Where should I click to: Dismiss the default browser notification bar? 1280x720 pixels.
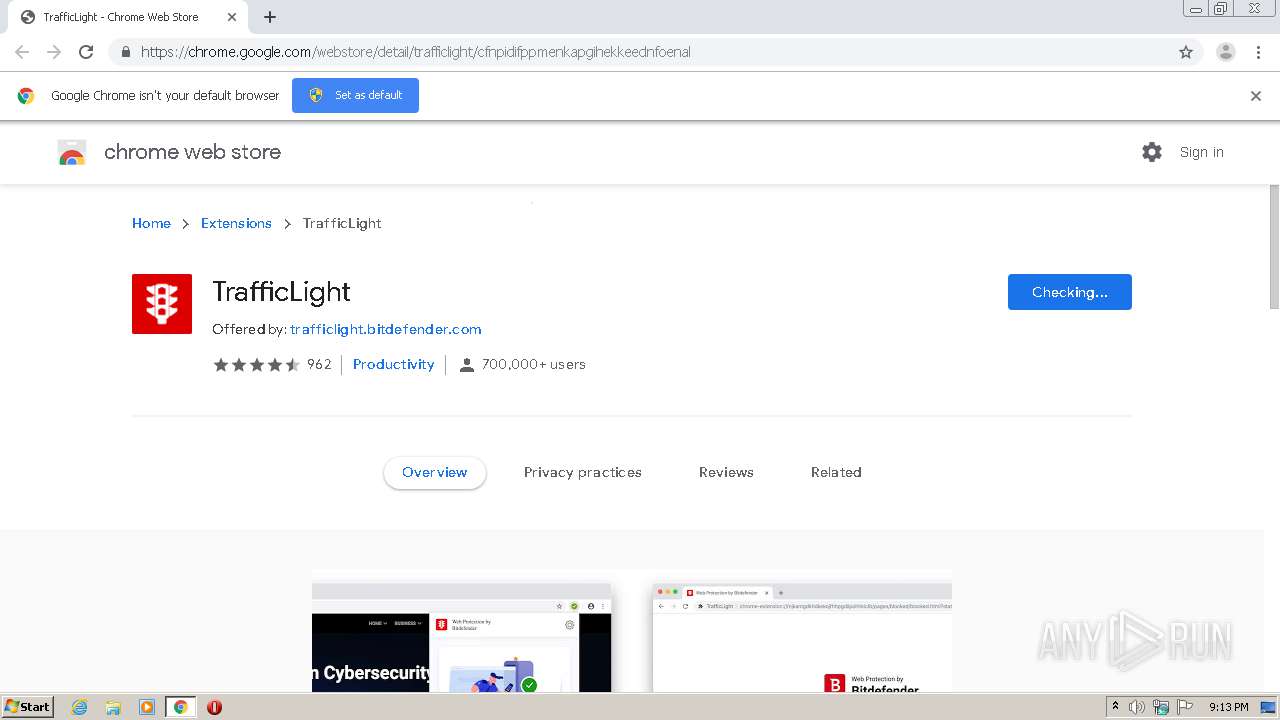pyautogui.click(x=1256, y=96)
